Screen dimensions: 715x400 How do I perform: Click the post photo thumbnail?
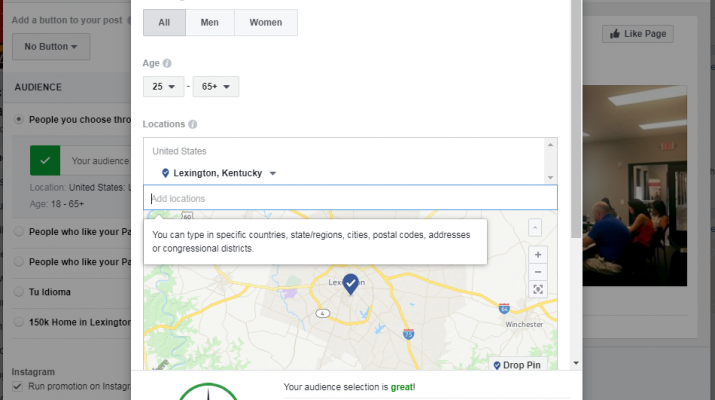click(635, 186)
